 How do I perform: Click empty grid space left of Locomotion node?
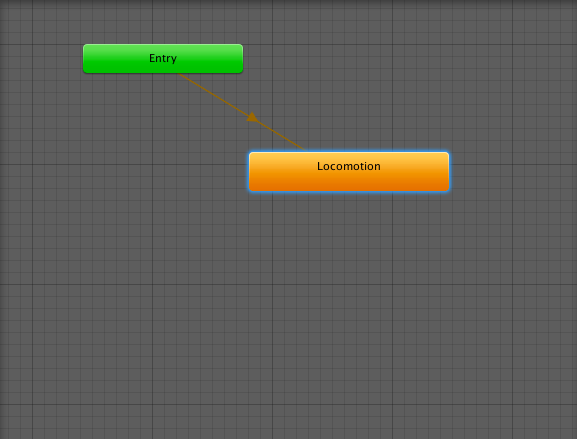click(147, 171)
